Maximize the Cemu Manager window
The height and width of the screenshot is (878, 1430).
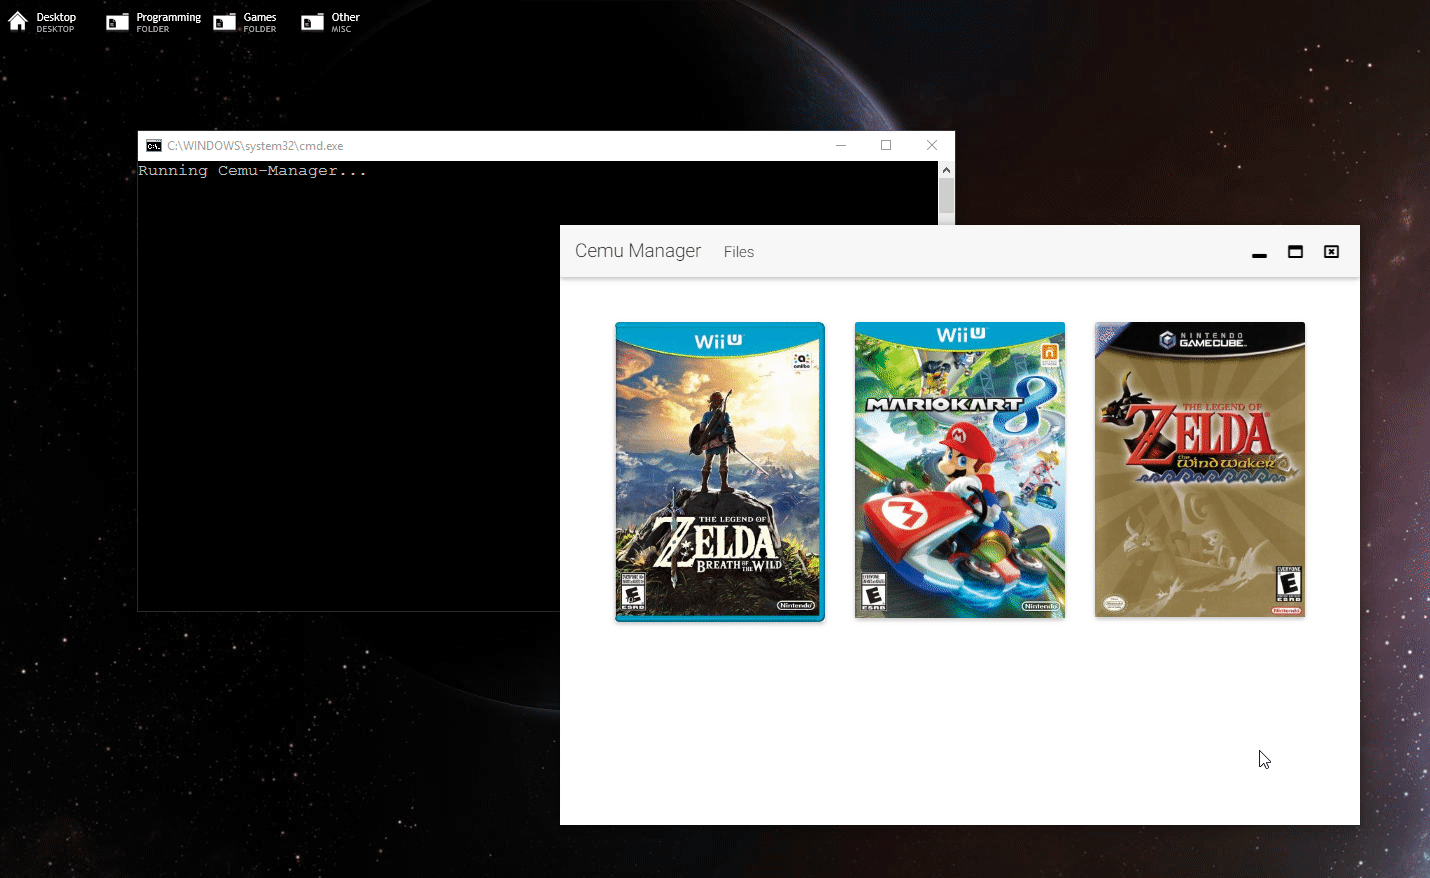1295,252
